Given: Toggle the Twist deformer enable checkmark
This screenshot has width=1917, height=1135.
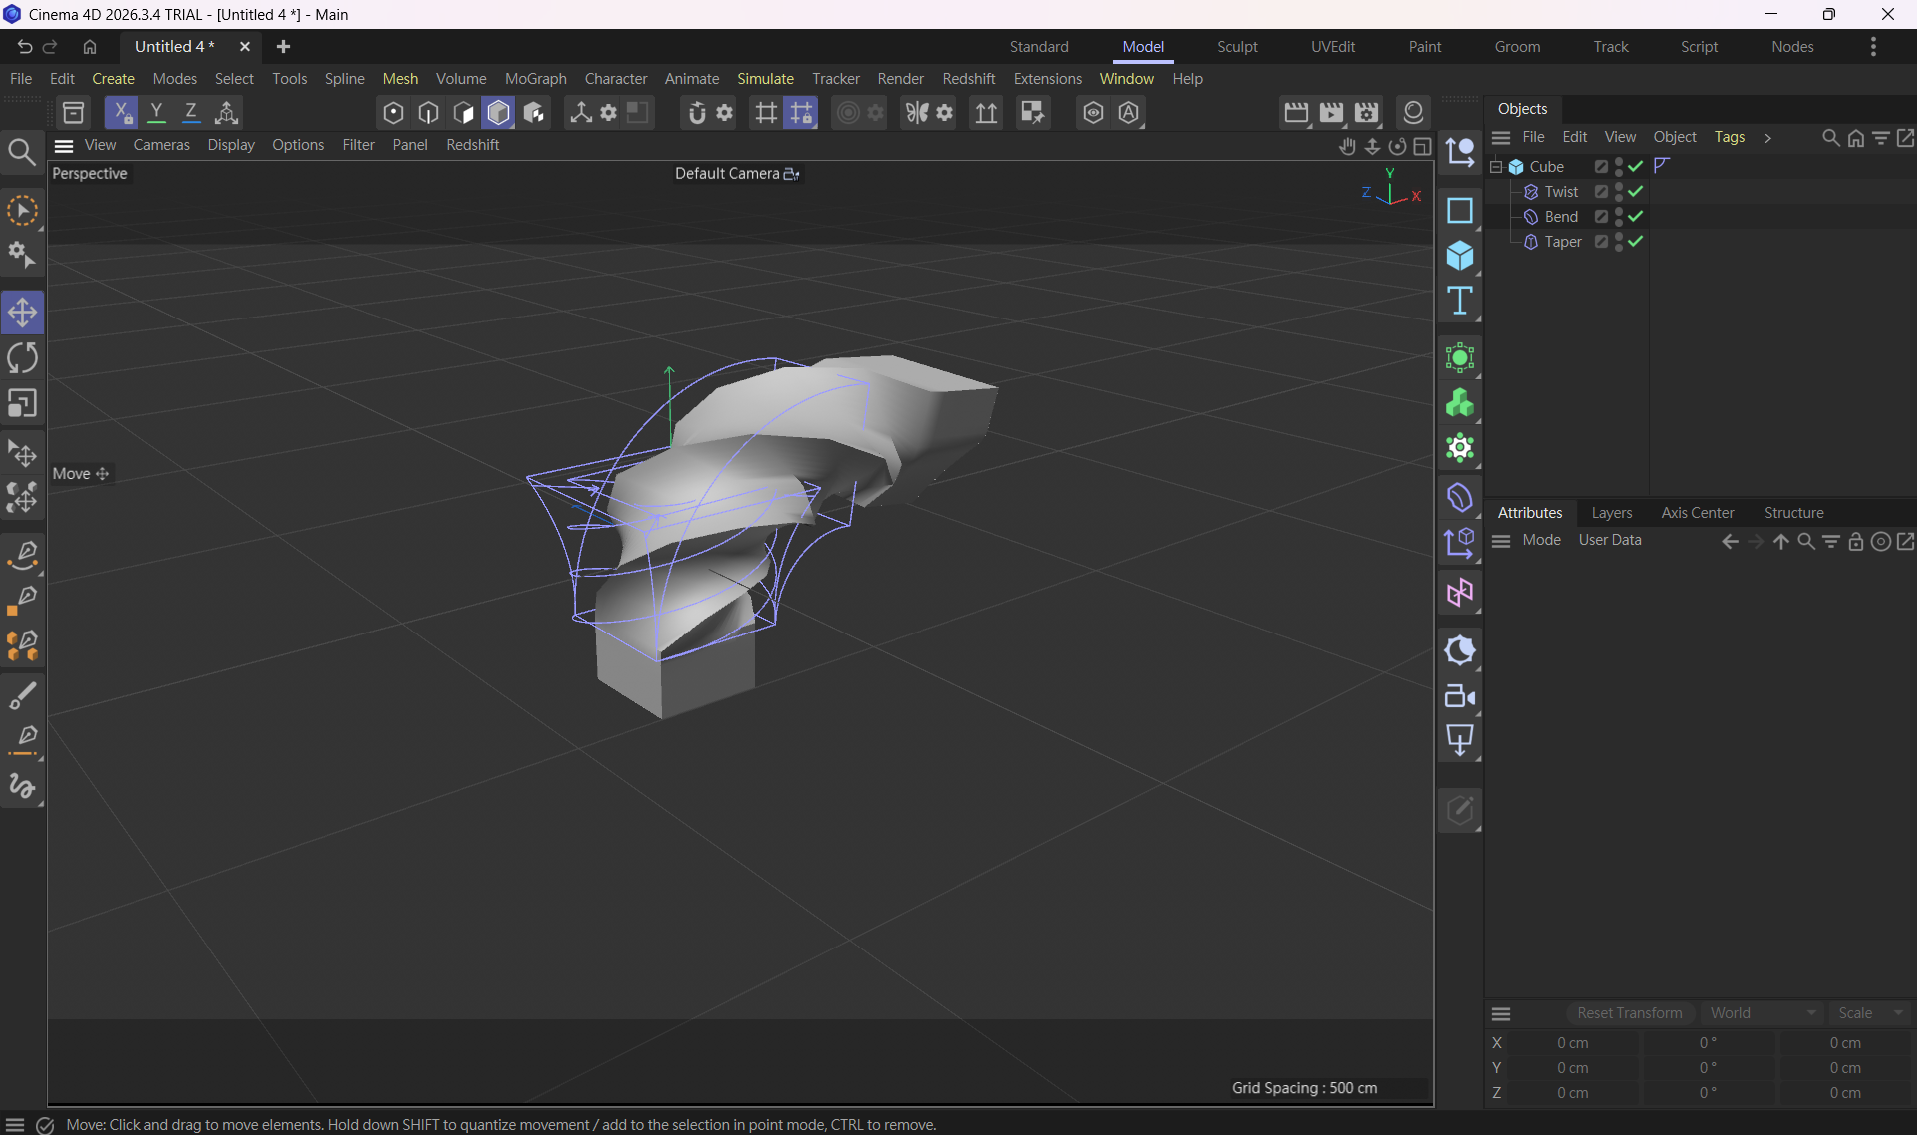Looking at the screenshot, I should [1636, 191].
